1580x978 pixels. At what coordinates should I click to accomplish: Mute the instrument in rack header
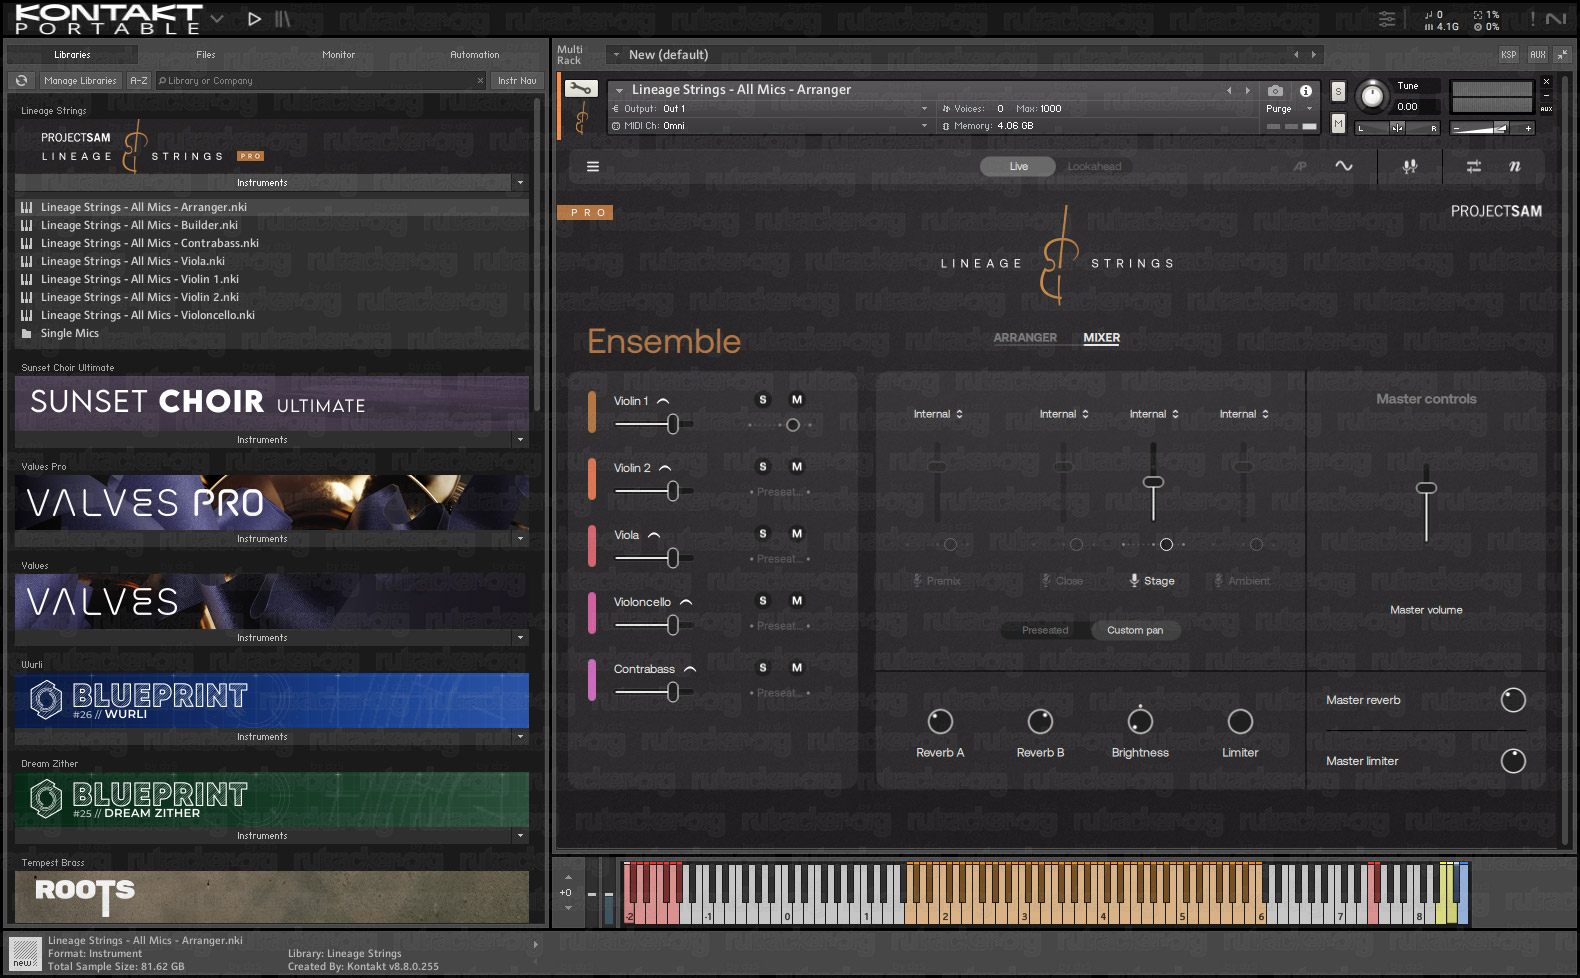1338,123
